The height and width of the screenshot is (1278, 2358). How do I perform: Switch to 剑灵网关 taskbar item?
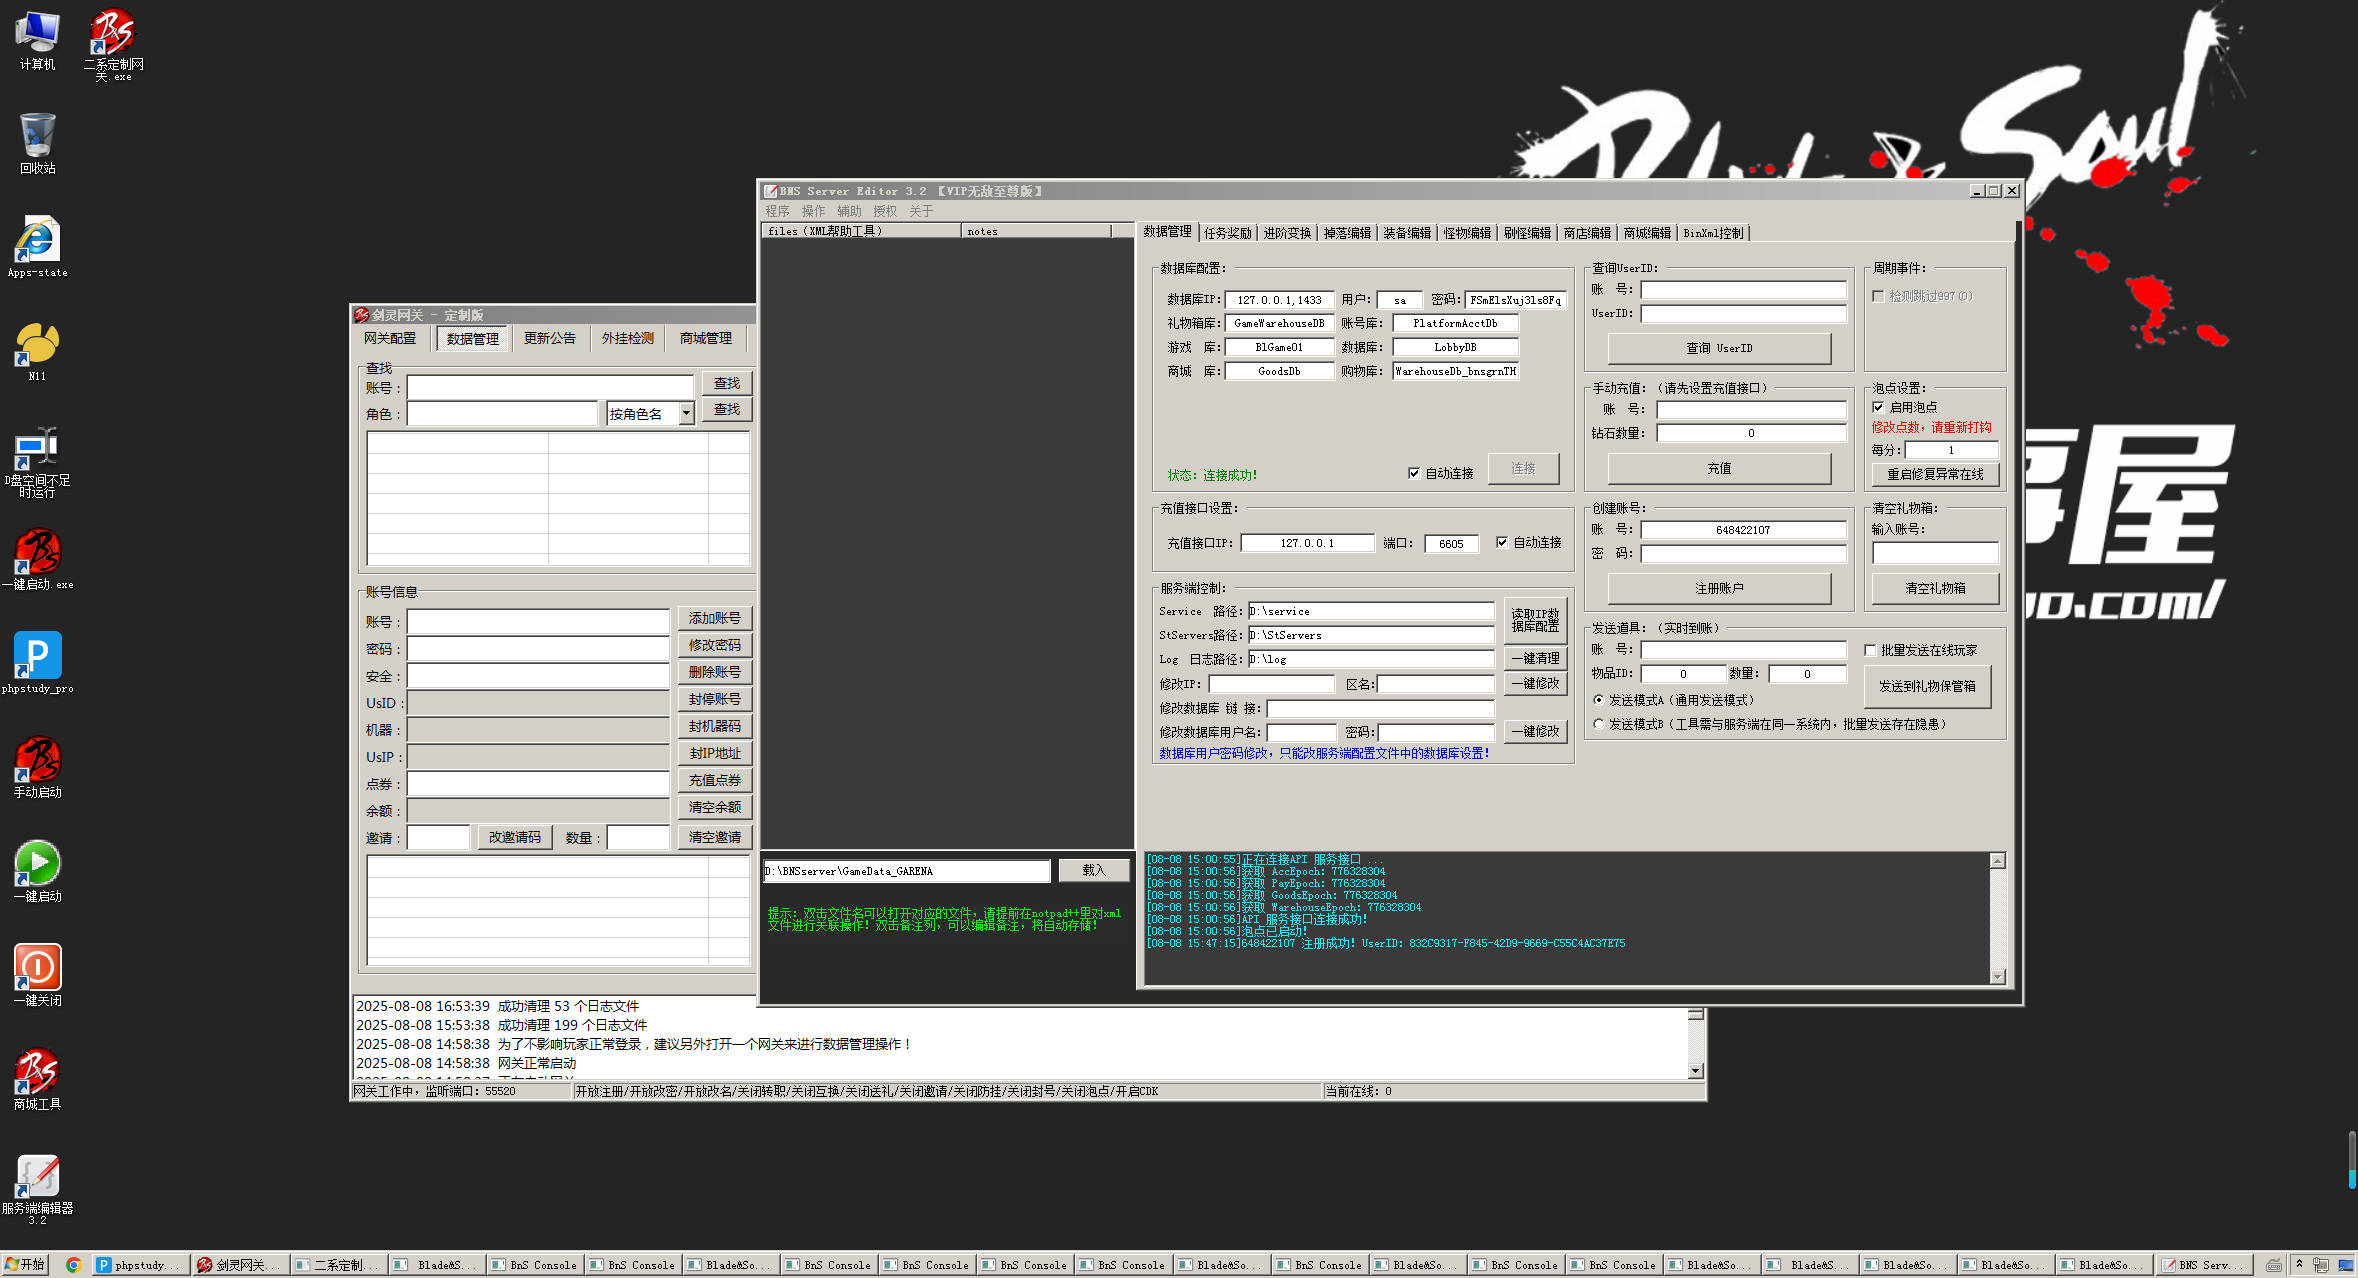click(x=239, y=1265)
